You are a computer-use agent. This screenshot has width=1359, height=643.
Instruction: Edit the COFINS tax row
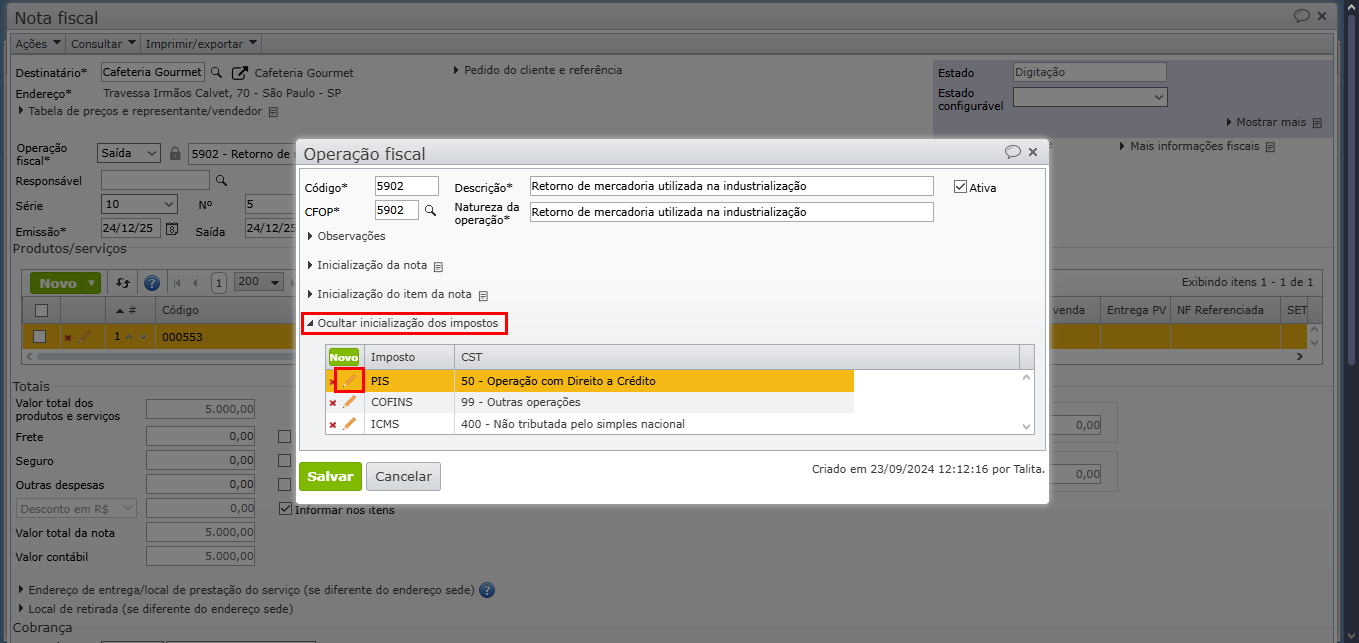(349, 402)
